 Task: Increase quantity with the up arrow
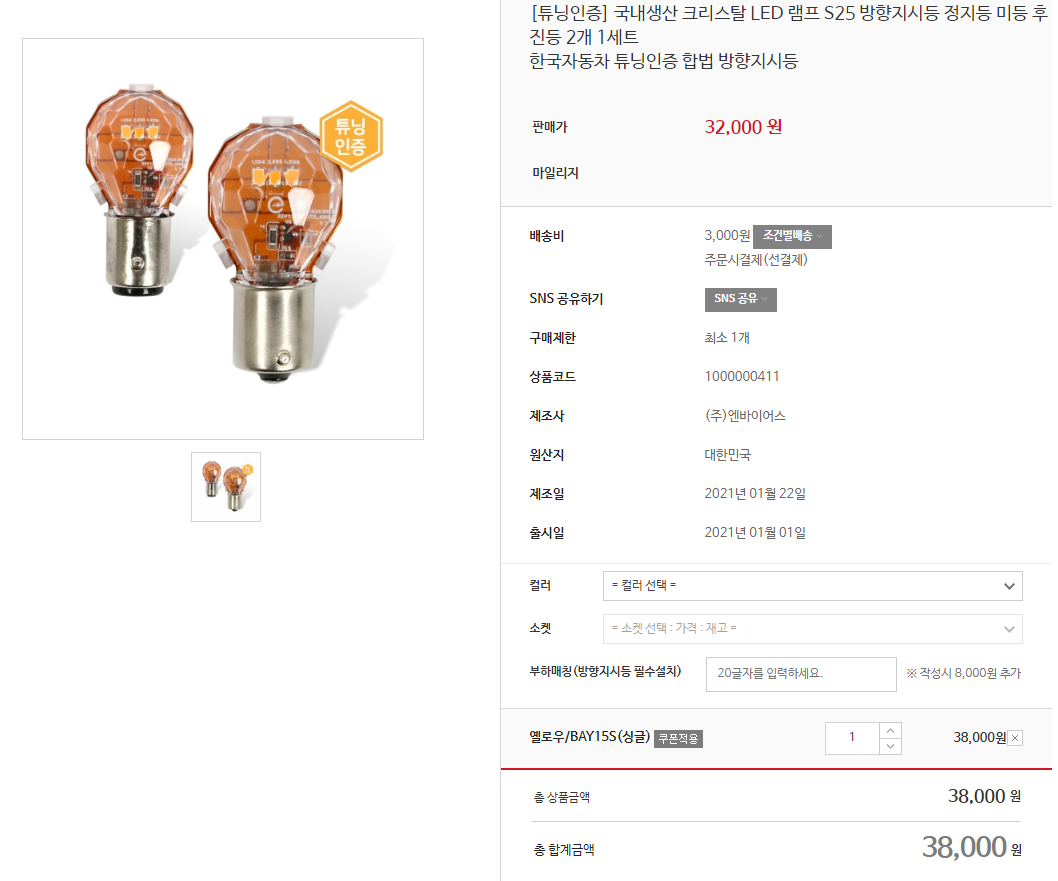click(x=891, y=731)
